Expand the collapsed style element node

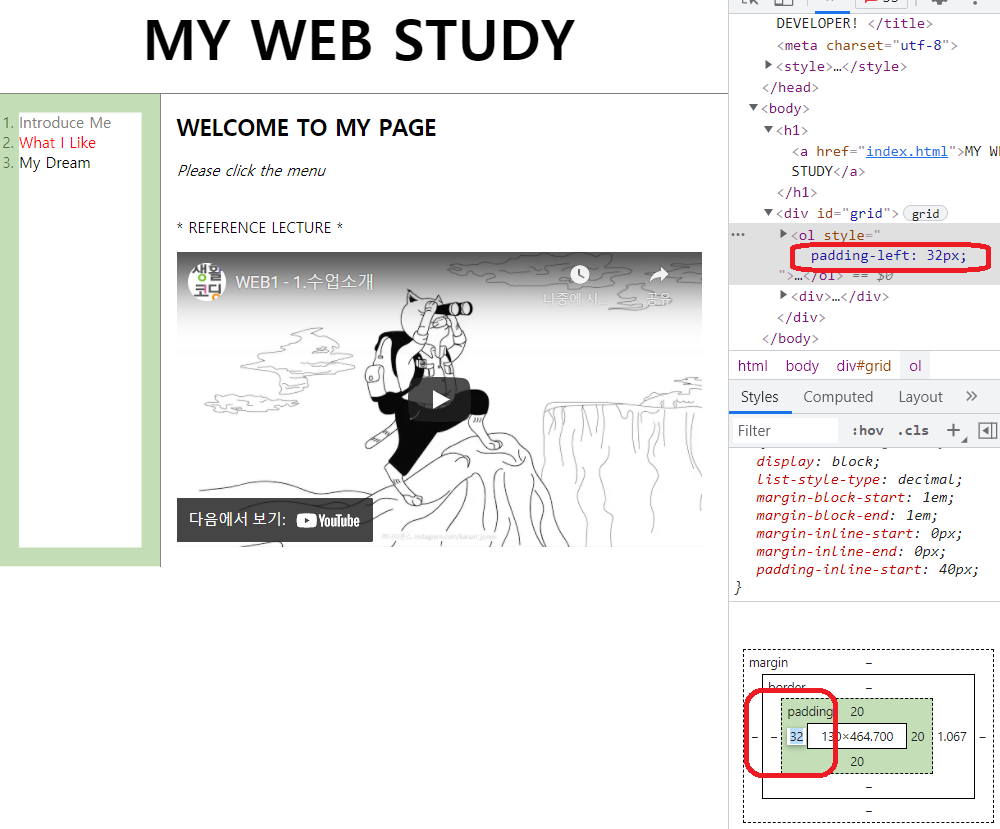pos(768,65)
